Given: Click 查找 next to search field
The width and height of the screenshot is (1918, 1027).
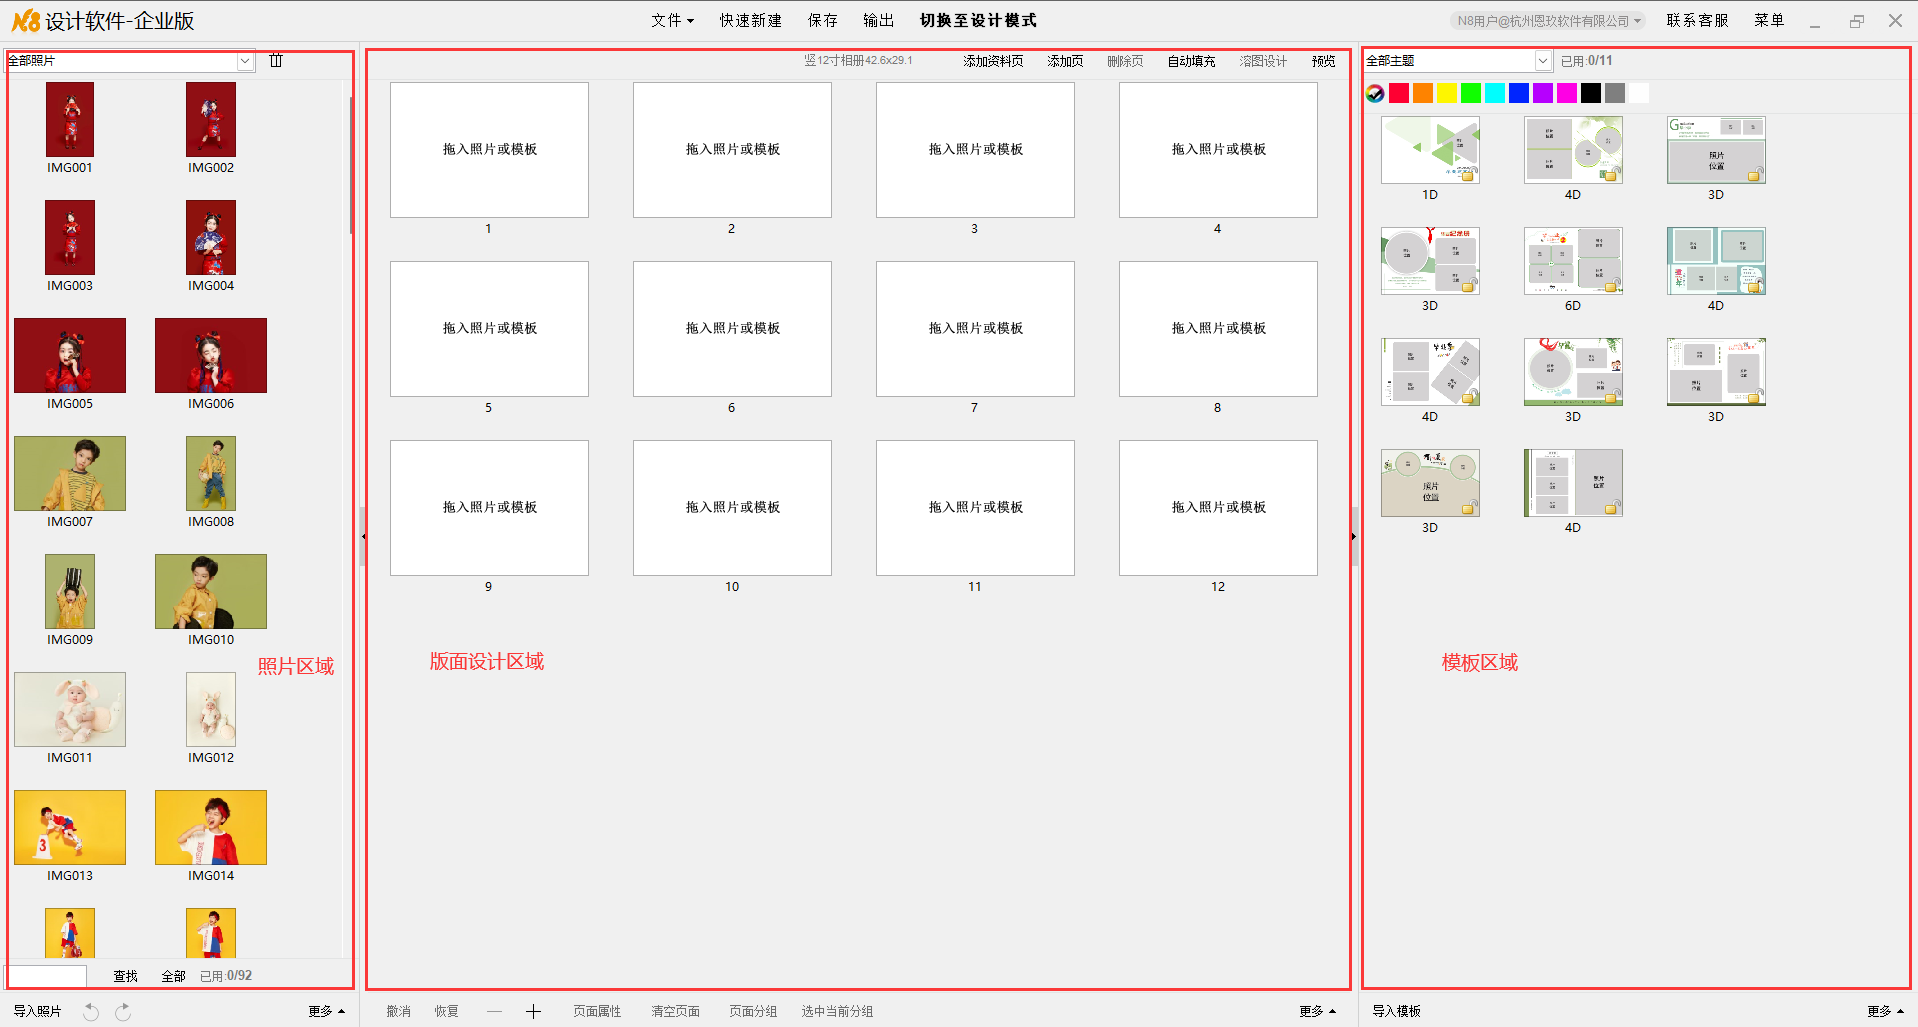Looking at the screenshot, I should (x=125, y=976).
